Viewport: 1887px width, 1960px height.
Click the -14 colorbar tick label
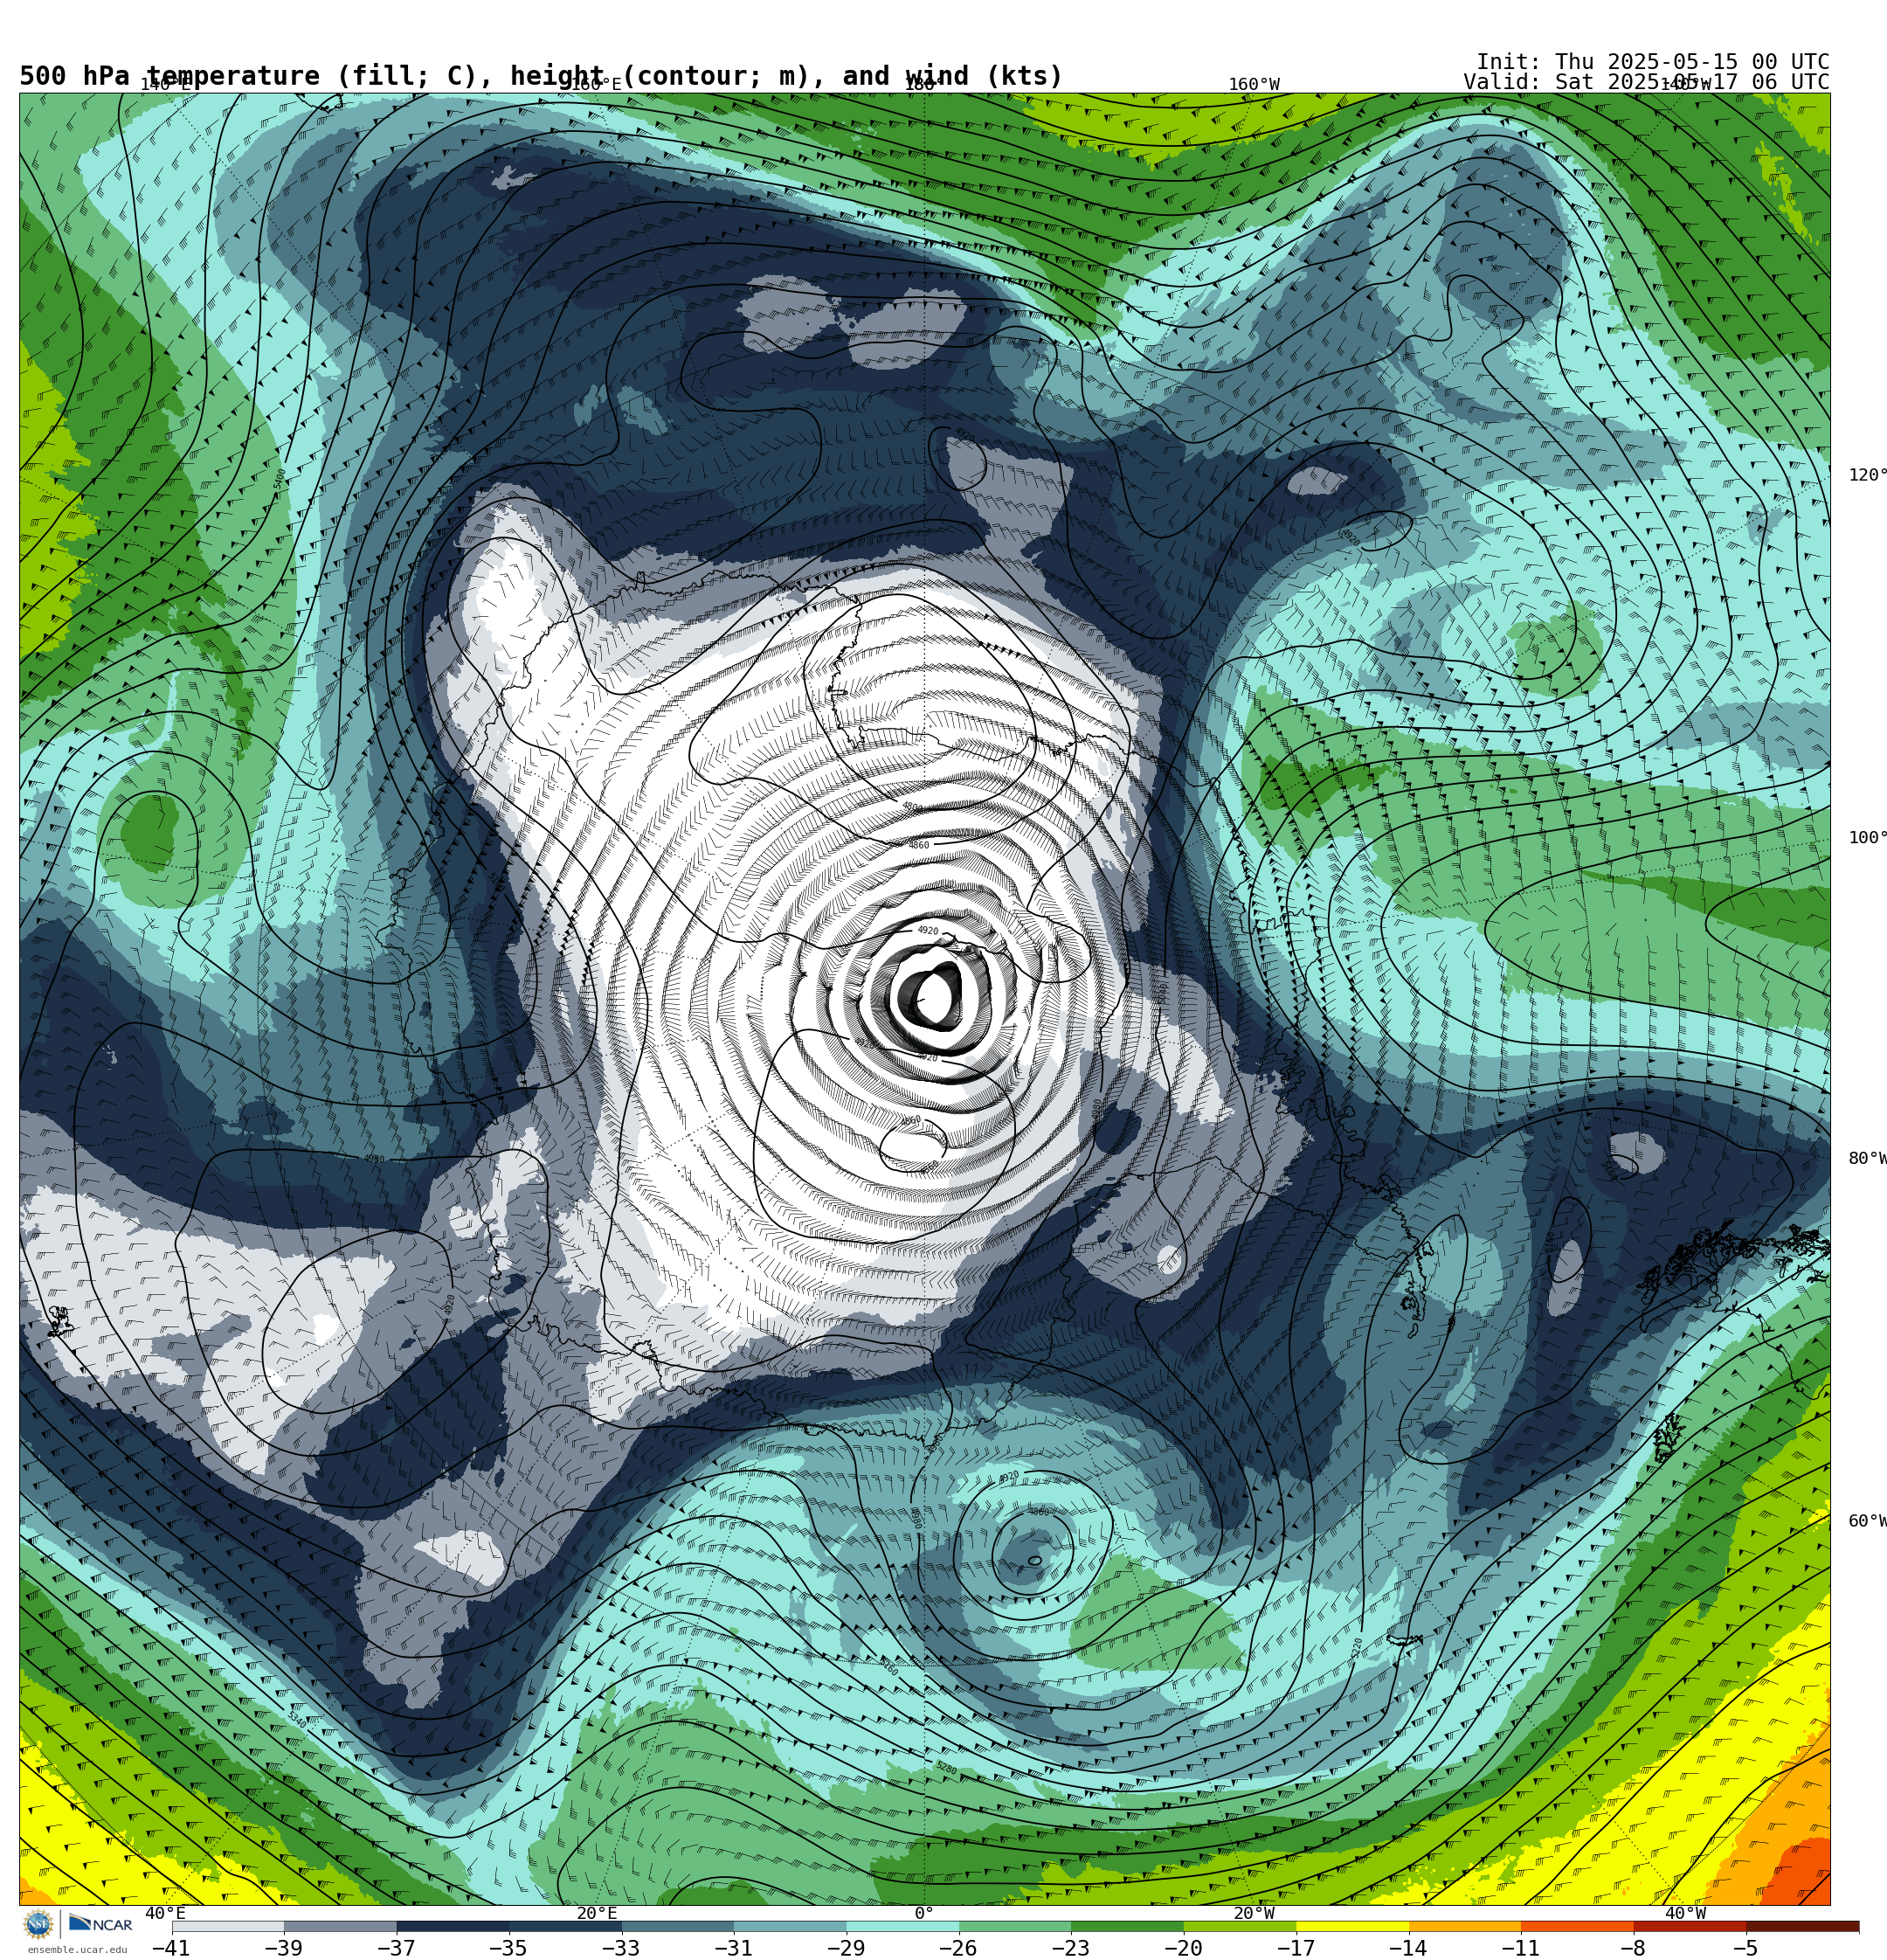(1408, 1948)
